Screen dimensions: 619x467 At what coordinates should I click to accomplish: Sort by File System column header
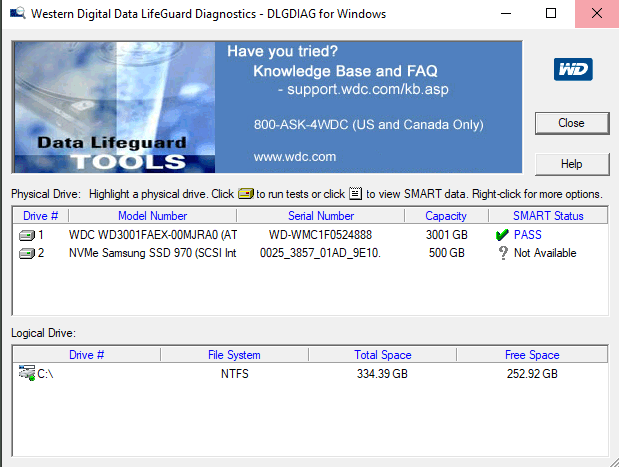(x=234, y=355)
